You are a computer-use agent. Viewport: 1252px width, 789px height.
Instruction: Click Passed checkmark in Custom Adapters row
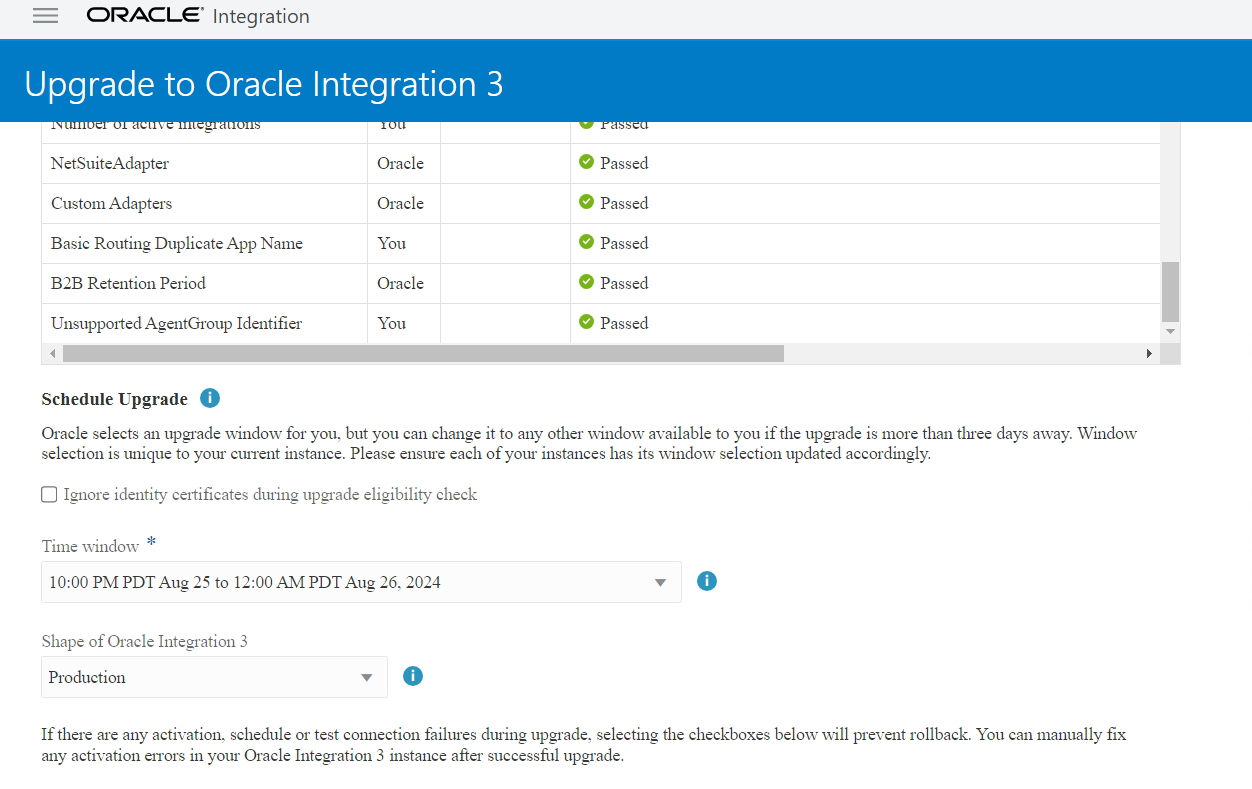tap(587, 202)
